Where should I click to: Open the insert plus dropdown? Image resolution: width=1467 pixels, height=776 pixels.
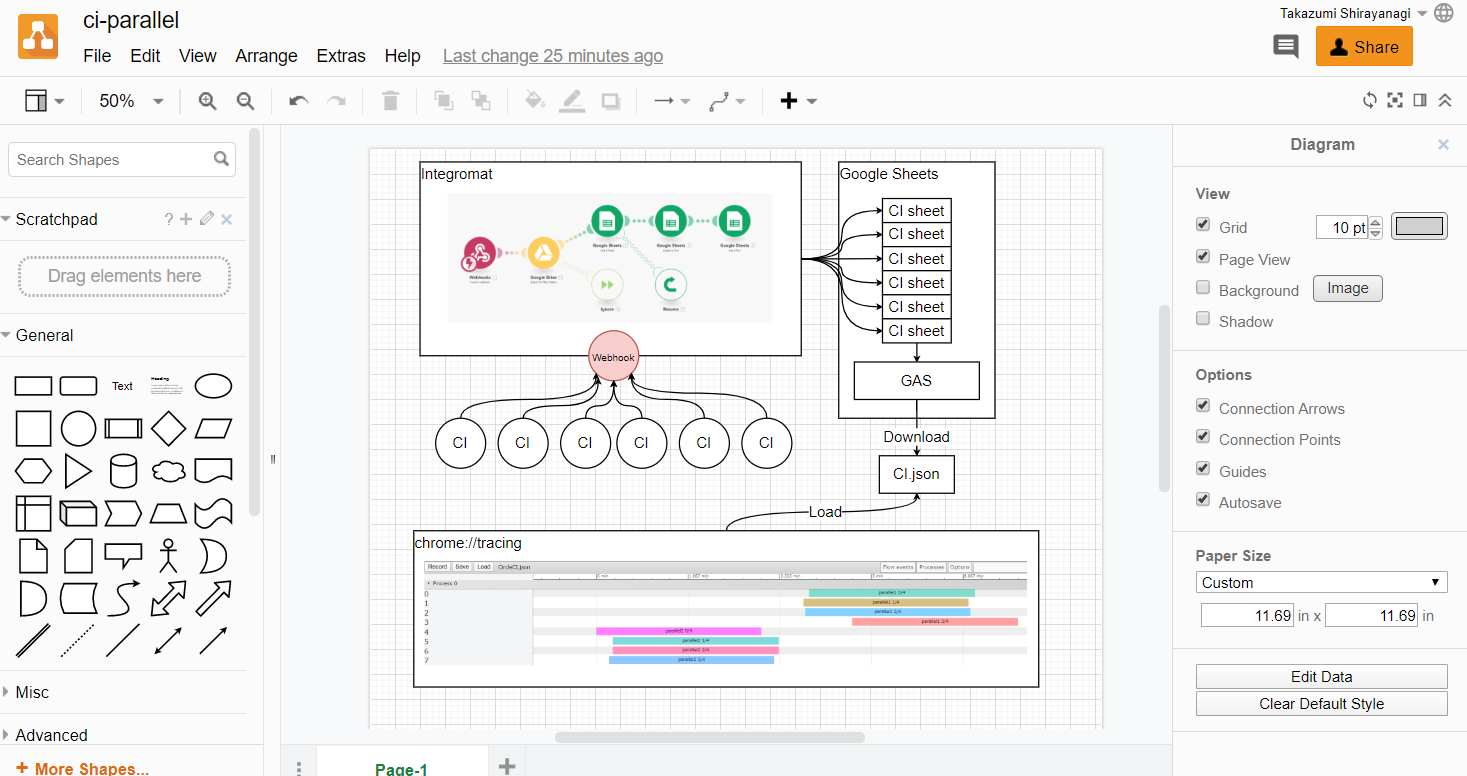pos(798,101)
